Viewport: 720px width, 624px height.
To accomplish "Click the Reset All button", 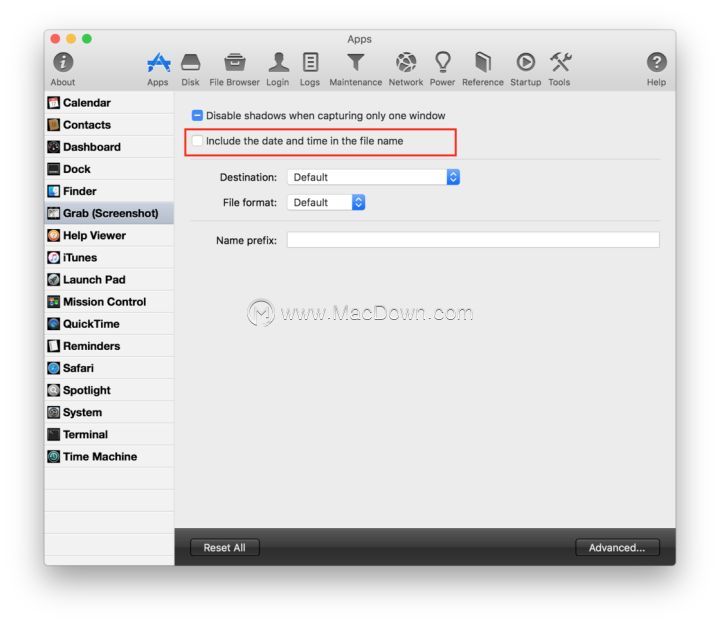I will pyautogui.click(x=225, y=548).
